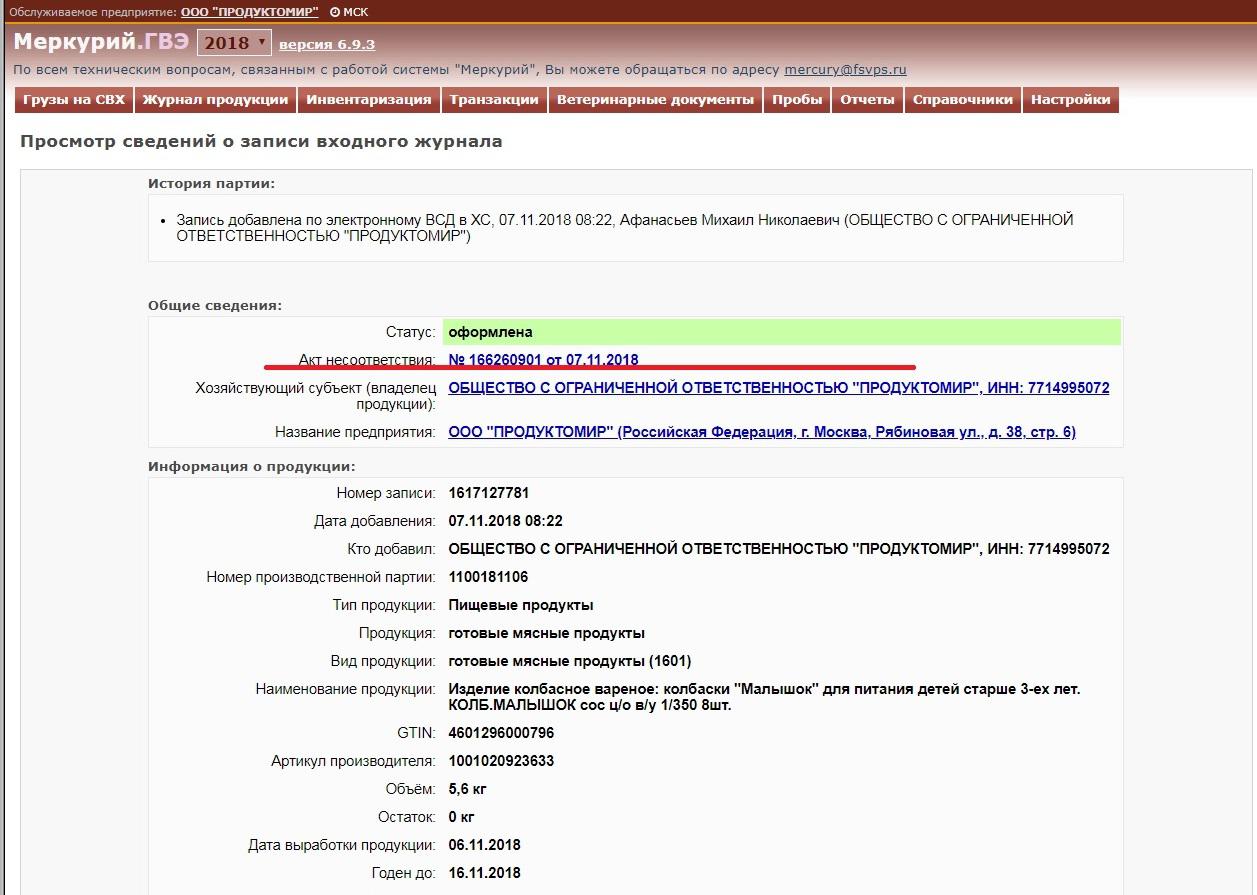Click the Меркурий.ГВЭ logo title
This screenshot has width=1257, height=895.
[x=101, y=42]
